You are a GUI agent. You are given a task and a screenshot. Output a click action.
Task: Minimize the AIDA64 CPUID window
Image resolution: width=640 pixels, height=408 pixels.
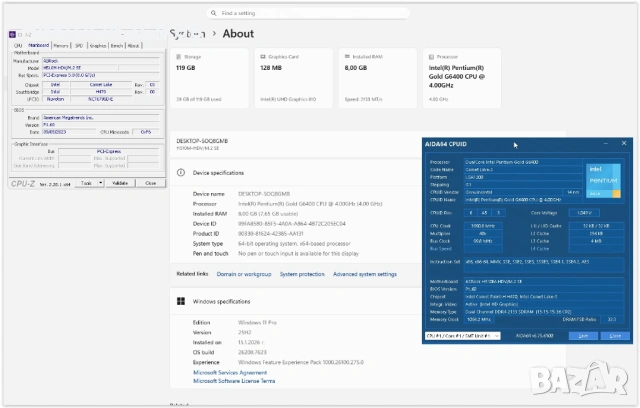tap(606, 144)
